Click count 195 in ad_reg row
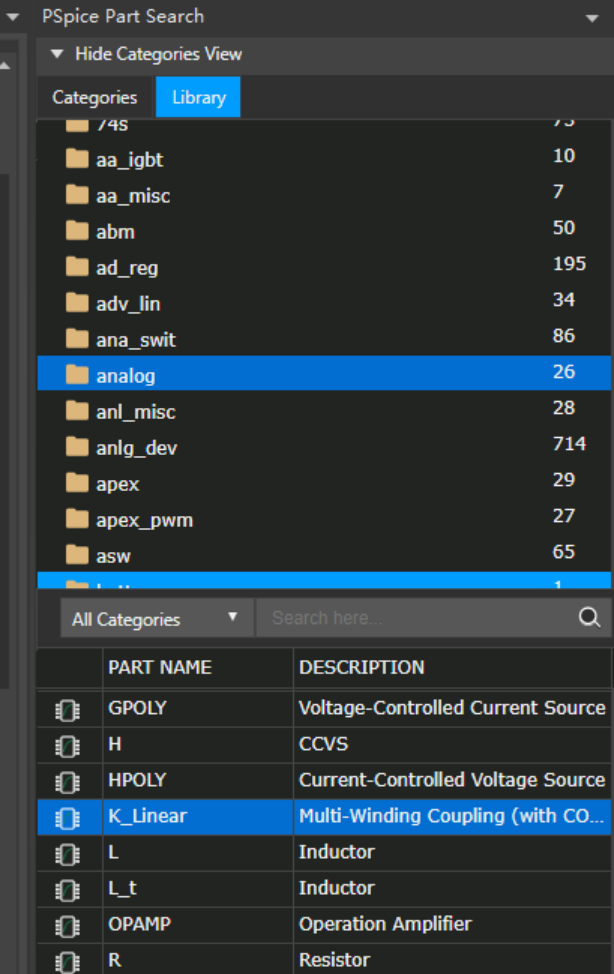The image size is (614, 974). pyautogui.click(x=569, y=263)
